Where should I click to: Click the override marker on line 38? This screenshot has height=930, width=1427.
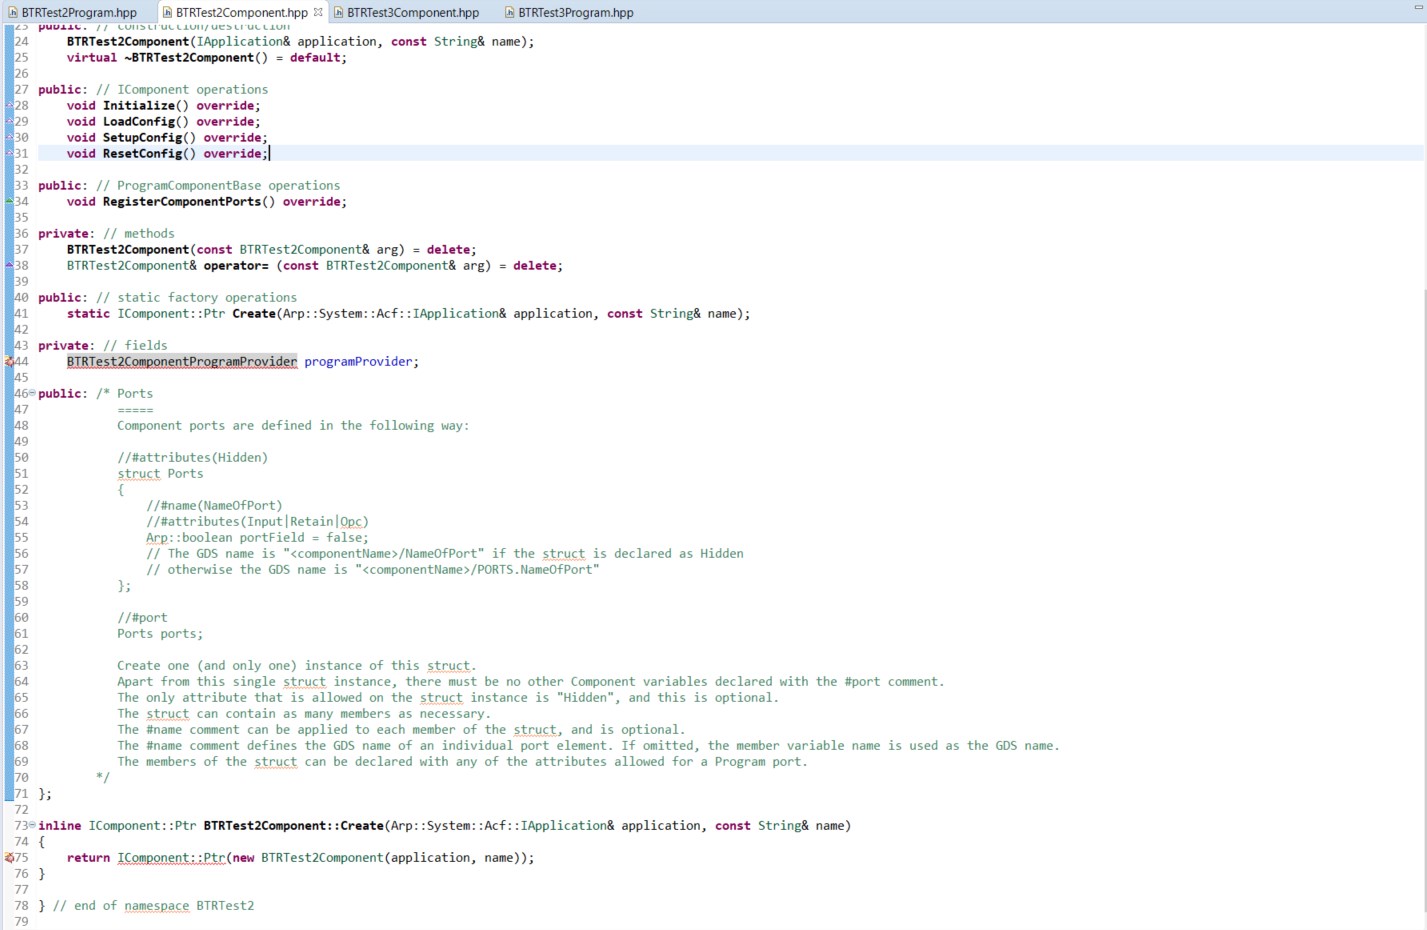(x=10, y=265)
